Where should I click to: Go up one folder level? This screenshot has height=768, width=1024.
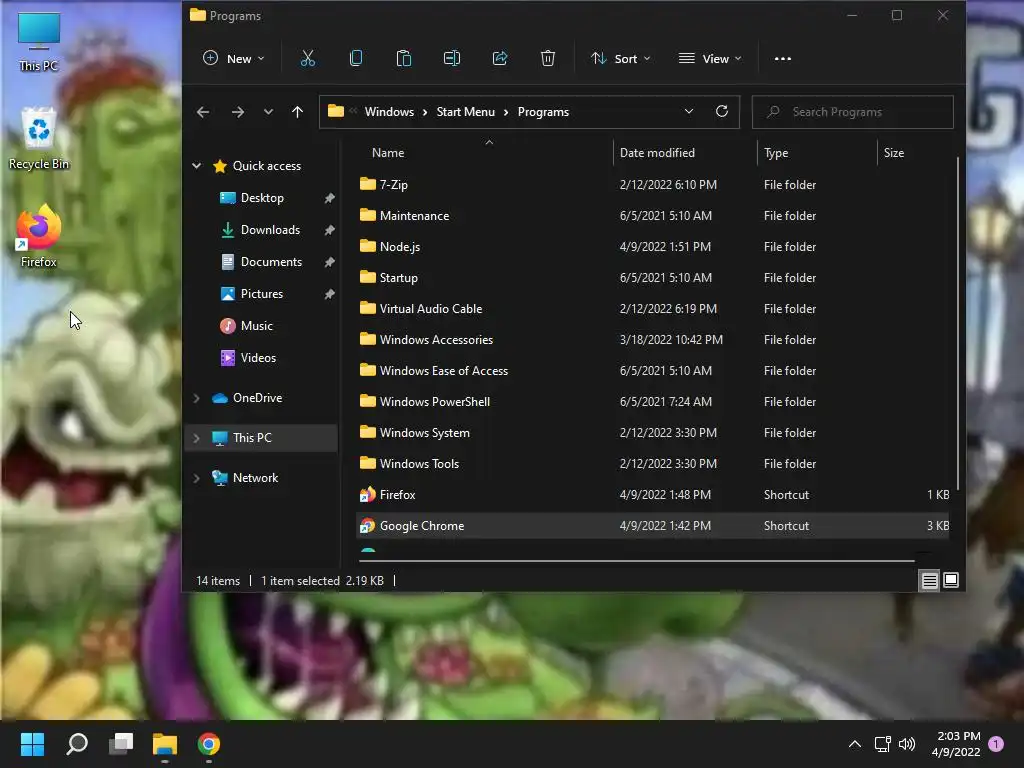coord(297,112)
